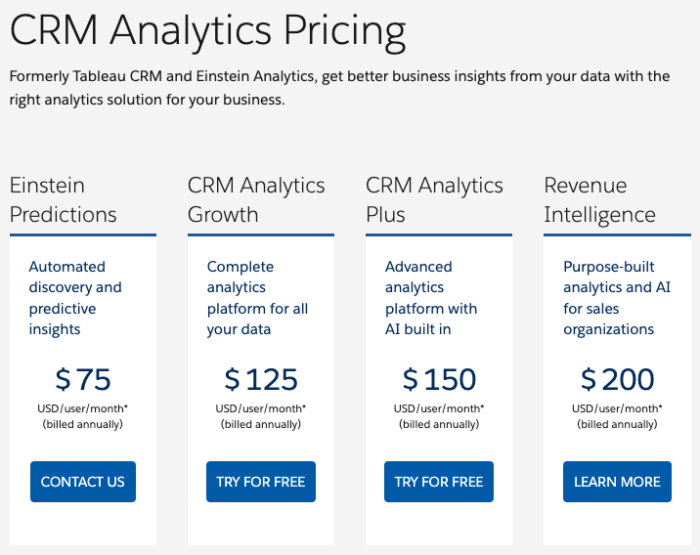Click TRY FOR FREE under CRM Analytics Growth

[261, 481]
